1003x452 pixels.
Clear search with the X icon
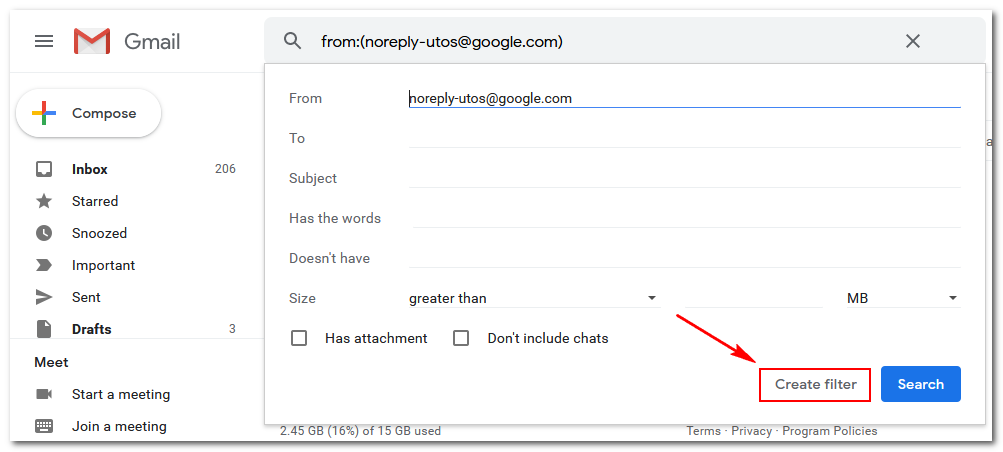pos(913,42)
